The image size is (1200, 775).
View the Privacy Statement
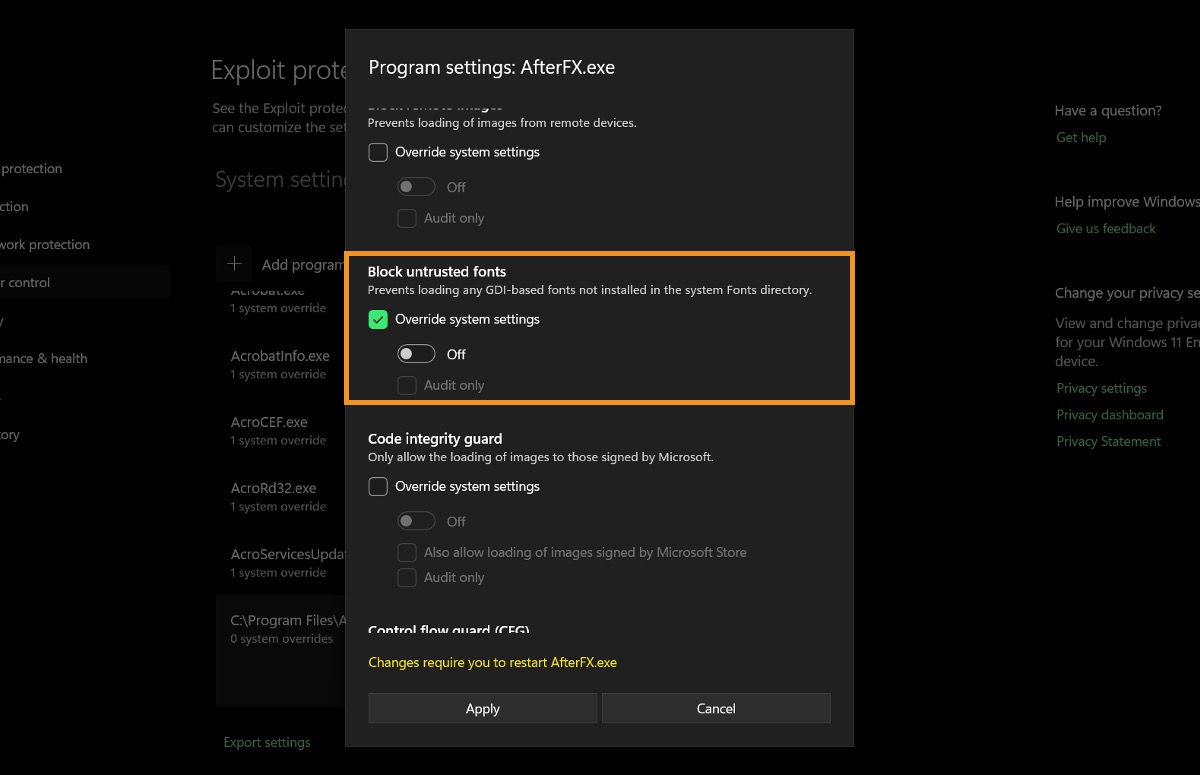tap(1108, 441)
